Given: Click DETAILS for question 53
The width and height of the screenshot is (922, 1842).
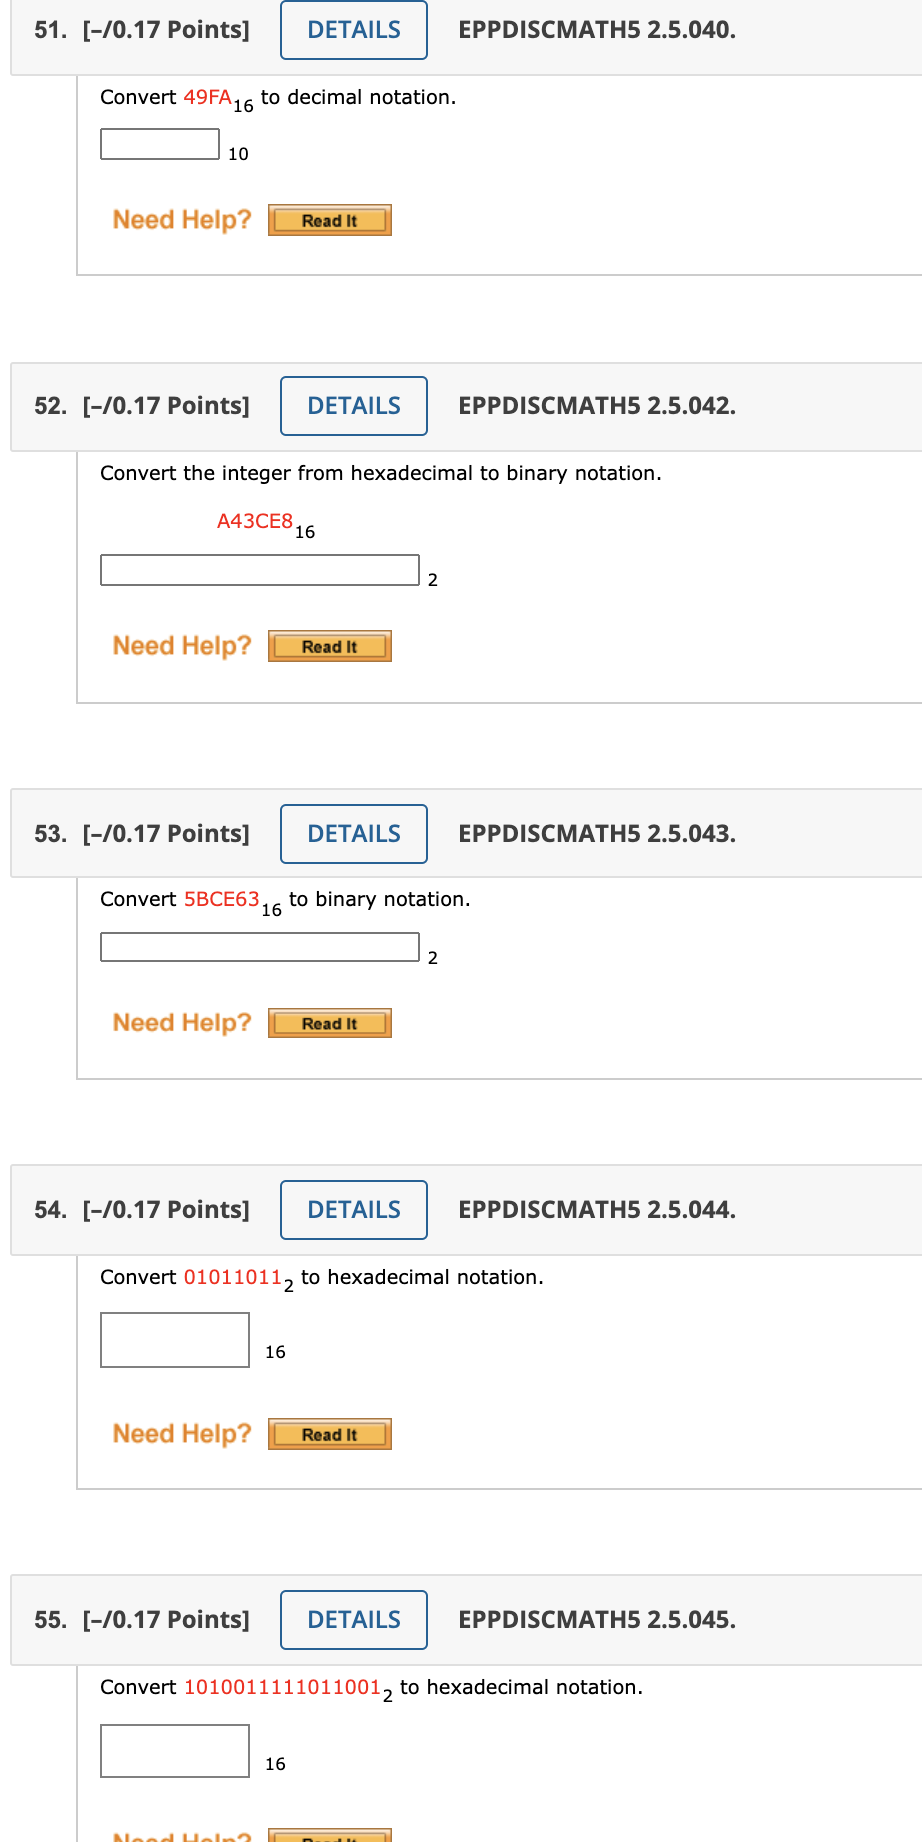Looking at the screenshot, I should click(353, 833).
